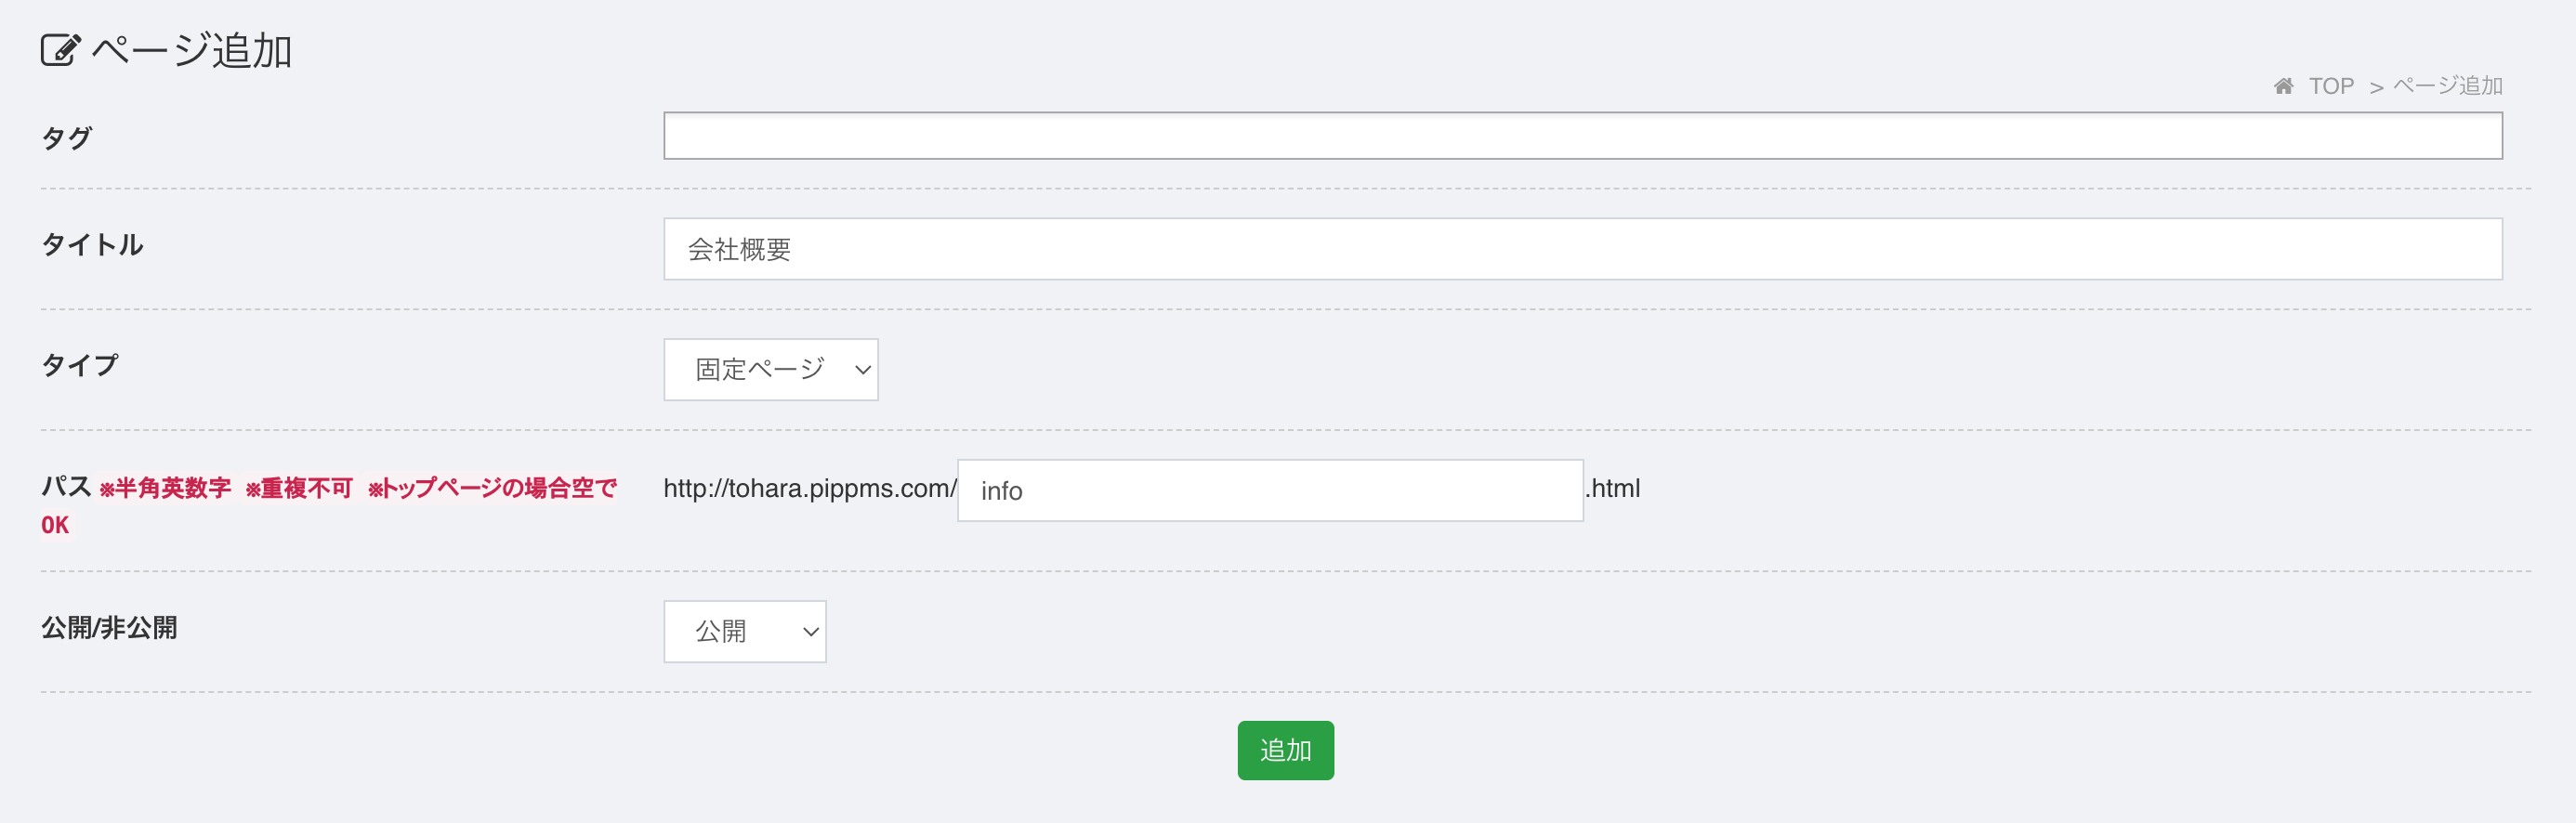Screen dimensions: 2576x823
Task: Click the .html suffix text
Action: click(1613, 489)
